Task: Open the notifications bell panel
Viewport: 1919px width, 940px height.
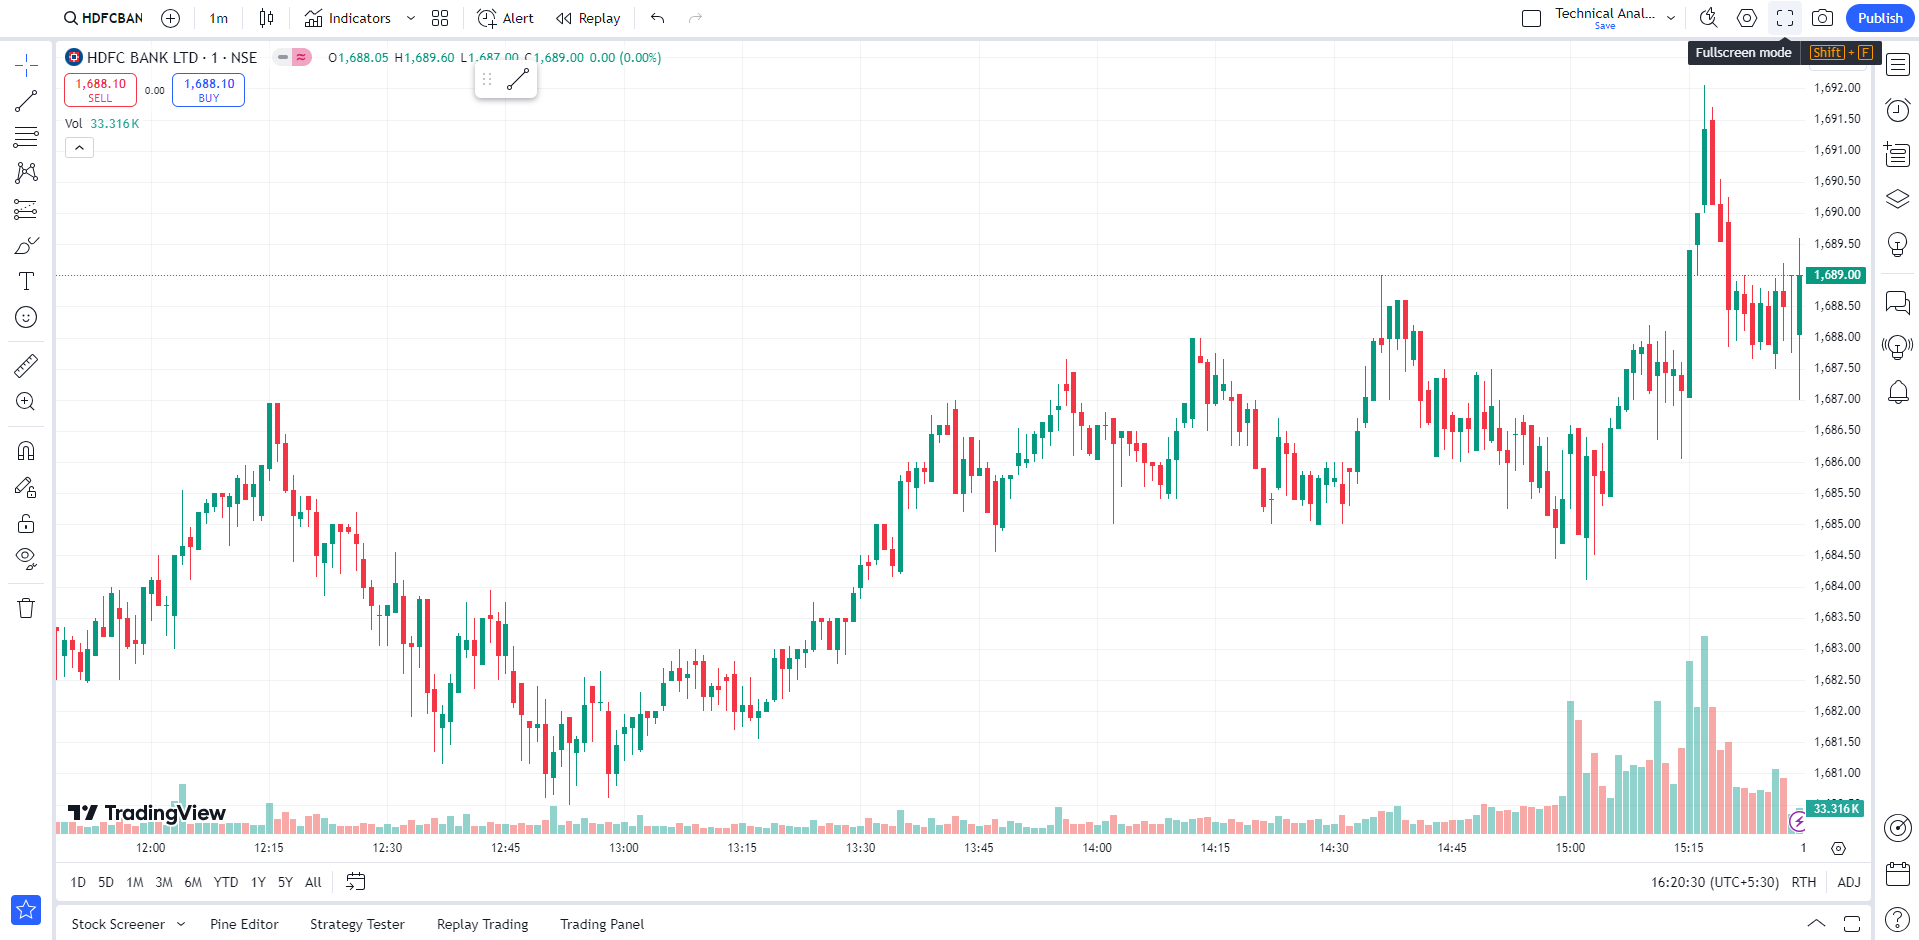Action: [1897, 392]
